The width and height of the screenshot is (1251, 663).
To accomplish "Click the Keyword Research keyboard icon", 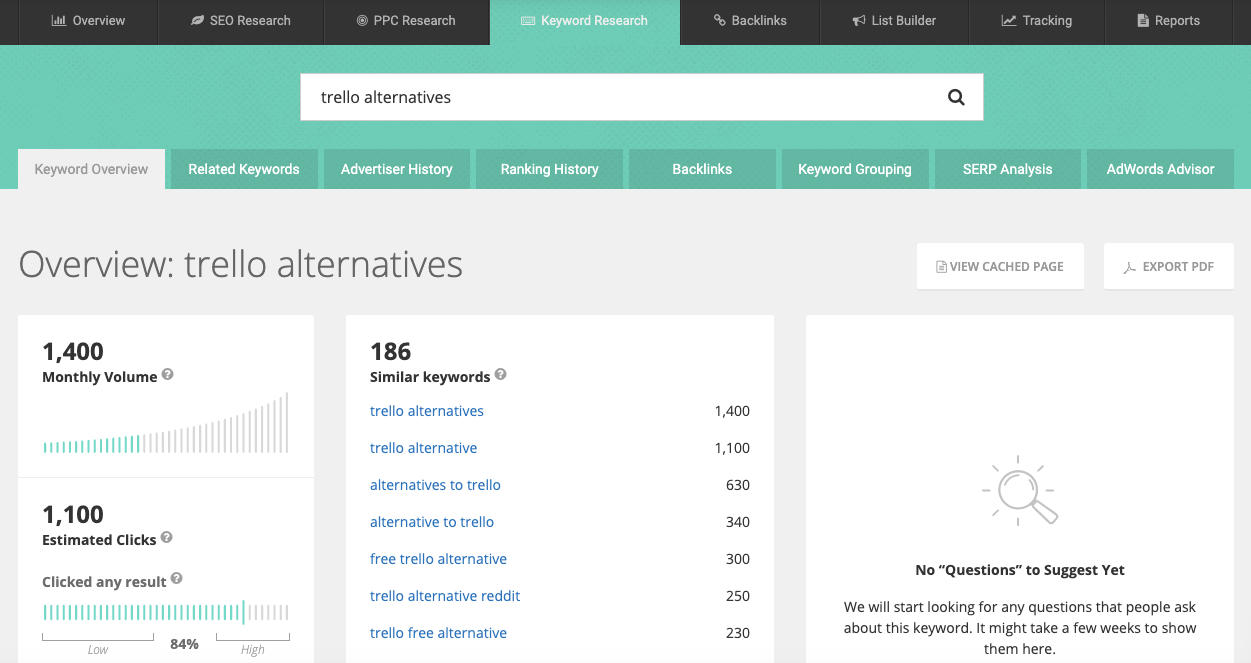I will (x=528, y=20).
